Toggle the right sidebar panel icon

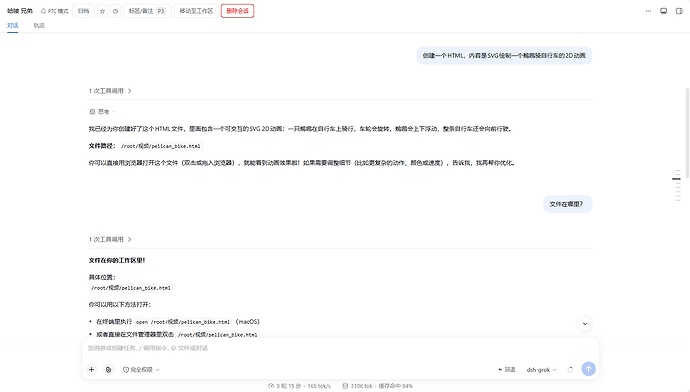point(679,11)
